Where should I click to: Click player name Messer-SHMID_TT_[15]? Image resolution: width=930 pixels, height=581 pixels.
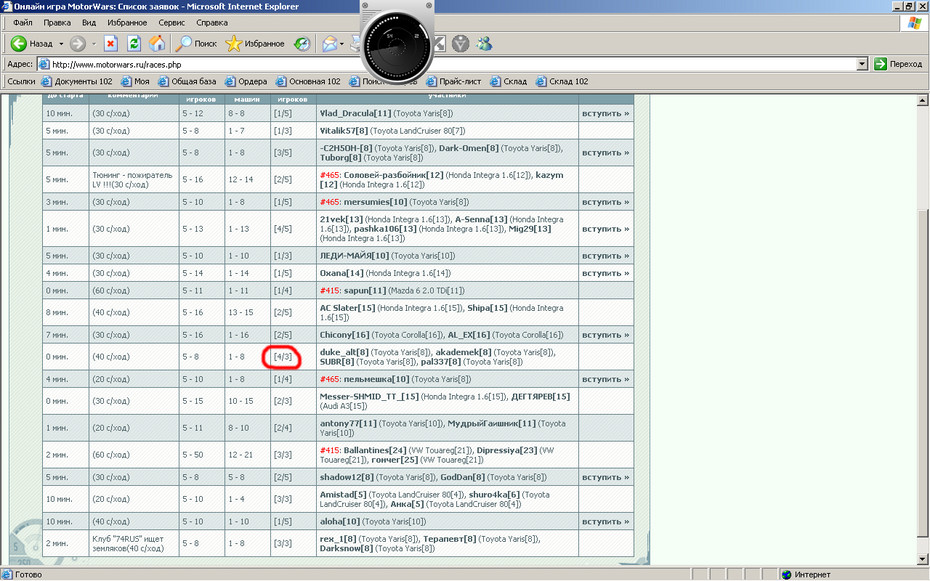[369, 396]
